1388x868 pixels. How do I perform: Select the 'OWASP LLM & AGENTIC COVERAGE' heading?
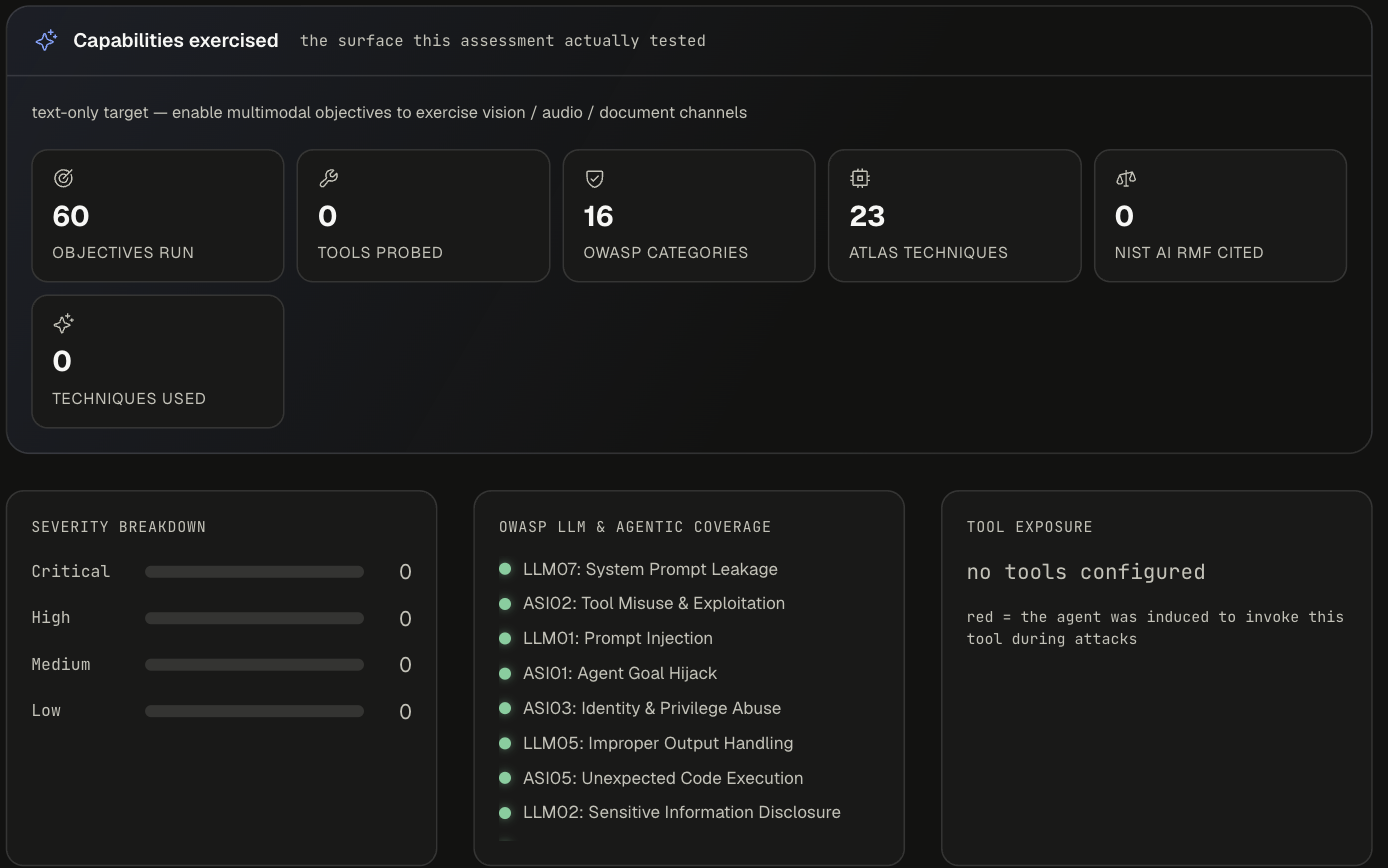point(635,527)
